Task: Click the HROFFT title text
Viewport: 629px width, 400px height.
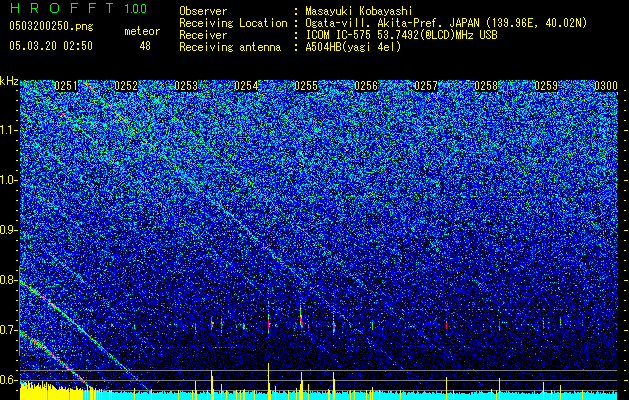Action: (62, 8)
